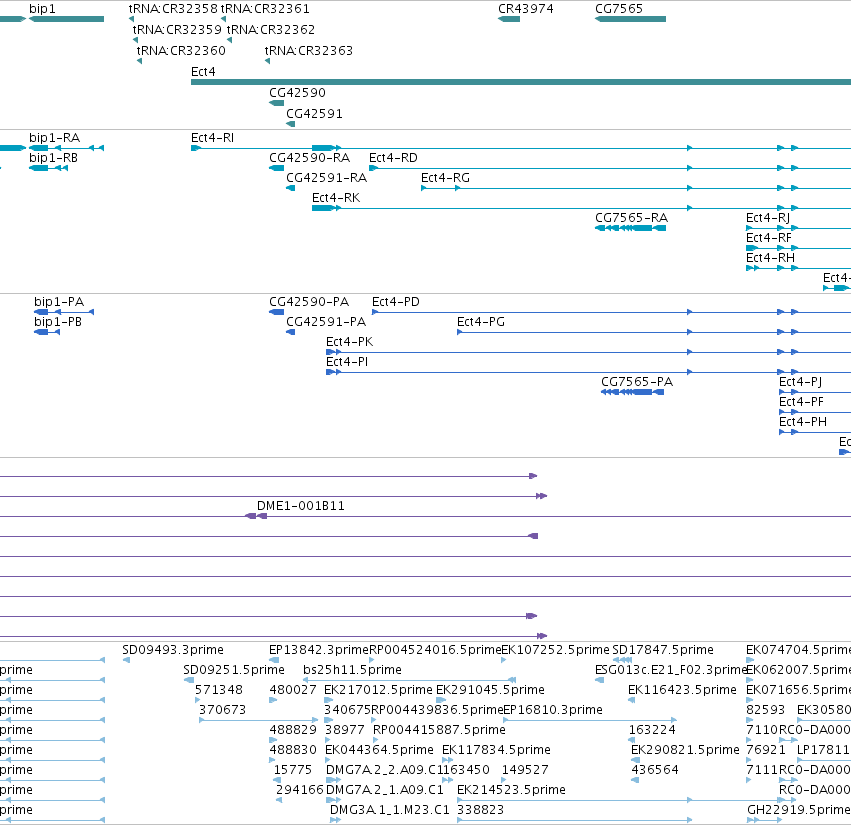Select the 488829 feature label
The image size is (851, 825).
pyautogui.click(x=293, y=730)
